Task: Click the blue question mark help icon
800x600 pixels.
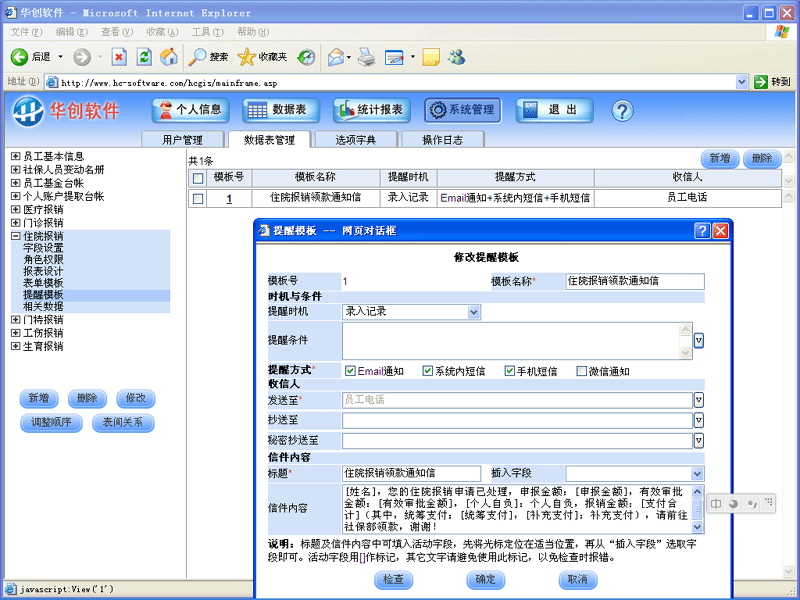Action: (x=622, y=110)
